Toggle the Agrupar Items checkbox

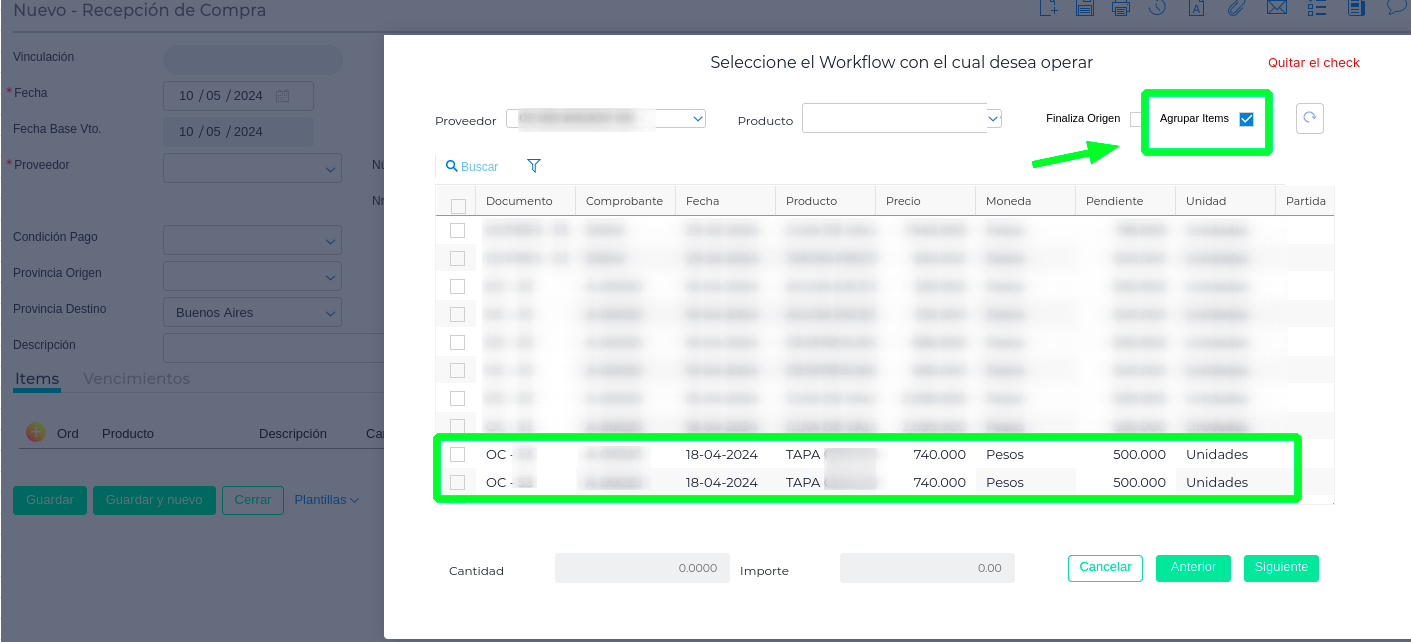1246,119
